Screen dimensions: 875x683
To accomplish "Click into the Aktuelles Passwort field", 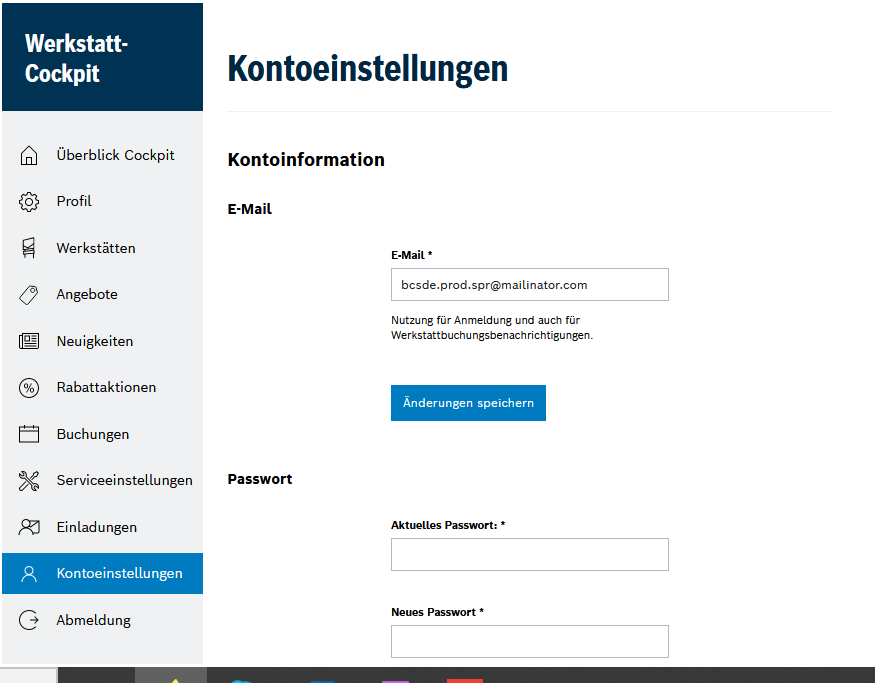I will click(530, 555).
